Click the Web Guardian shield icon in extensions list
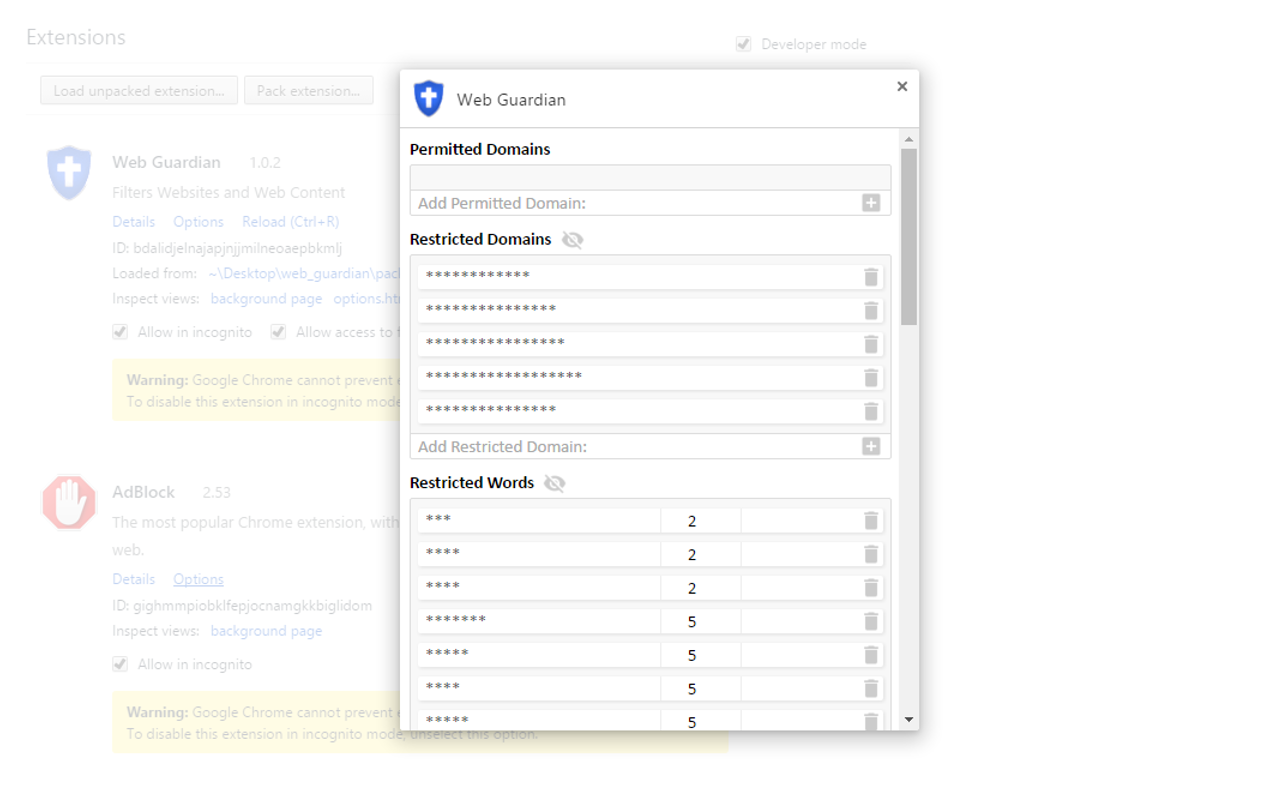Image resolution: width=1280 pixels, height=800 pixels. pyautogui.click(x=69, y=173)
